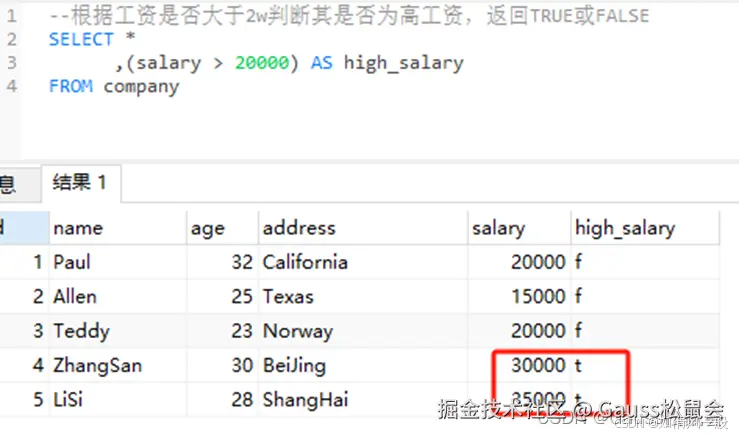Click the comment text on line 1

[349, 16]
